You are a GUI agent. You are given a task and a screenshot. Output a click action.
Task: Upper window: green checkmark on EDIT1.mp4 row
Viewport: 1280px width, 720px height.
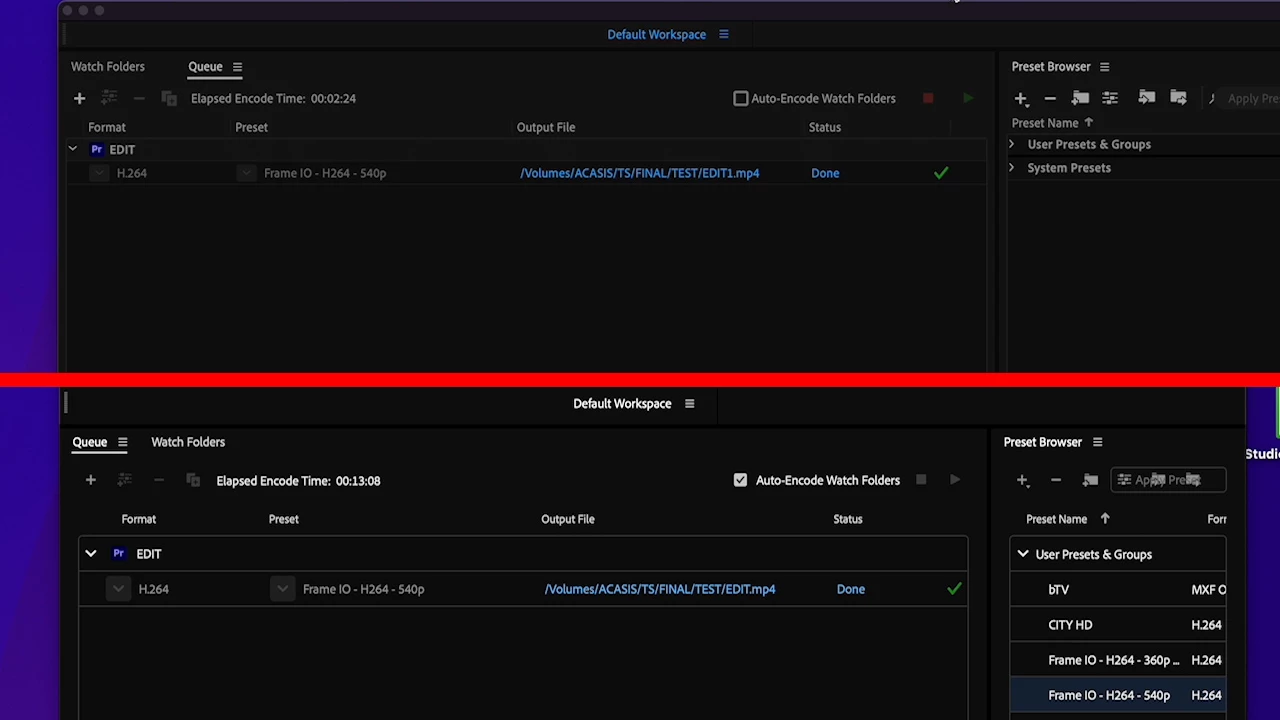pos(941,173)
